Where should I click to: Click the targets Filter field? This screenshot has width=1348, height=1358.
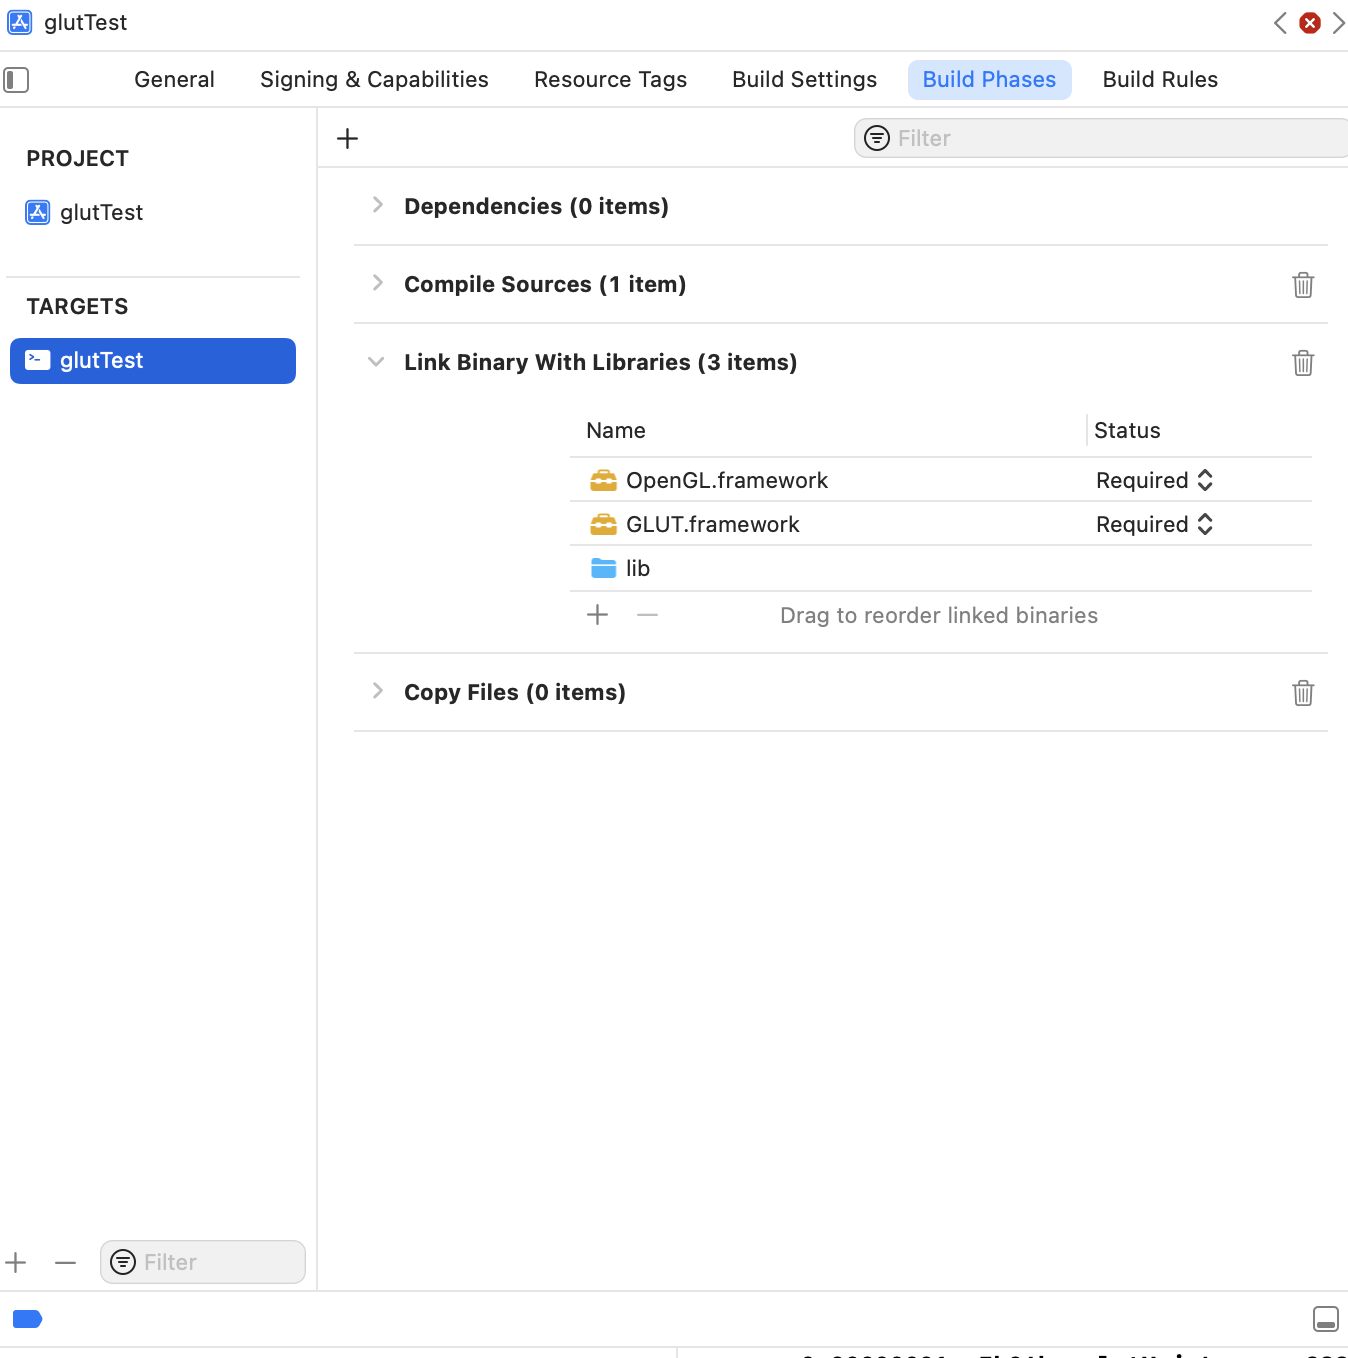[203, 1262]
